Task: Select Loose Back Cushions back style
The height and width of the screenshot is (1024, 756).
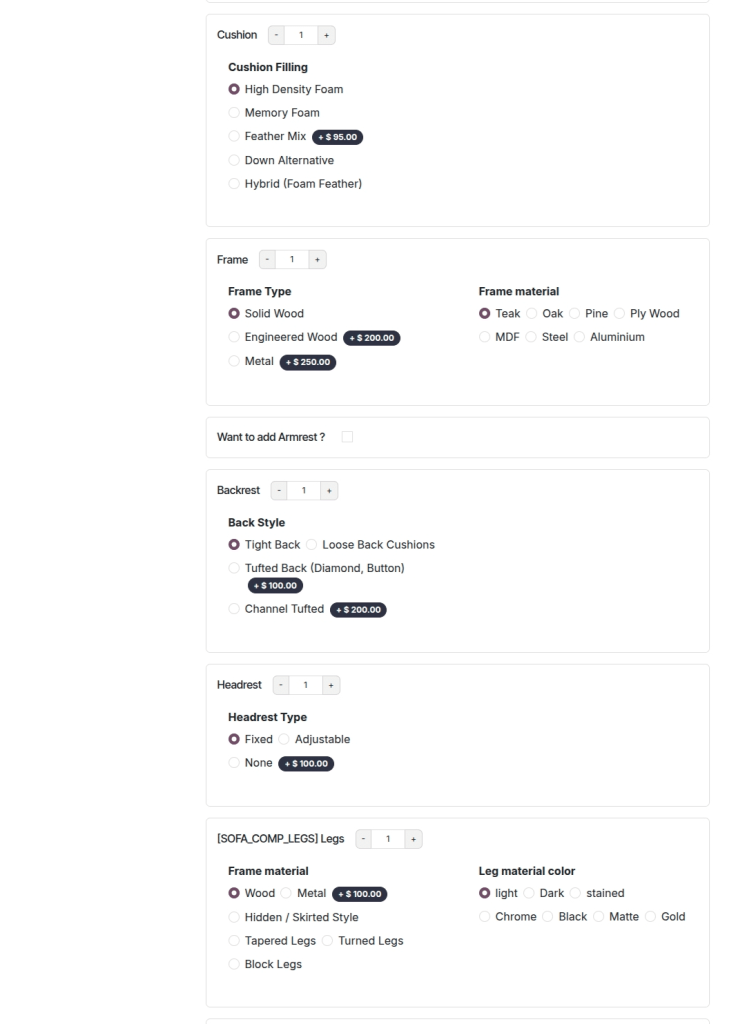Action: 311,544
